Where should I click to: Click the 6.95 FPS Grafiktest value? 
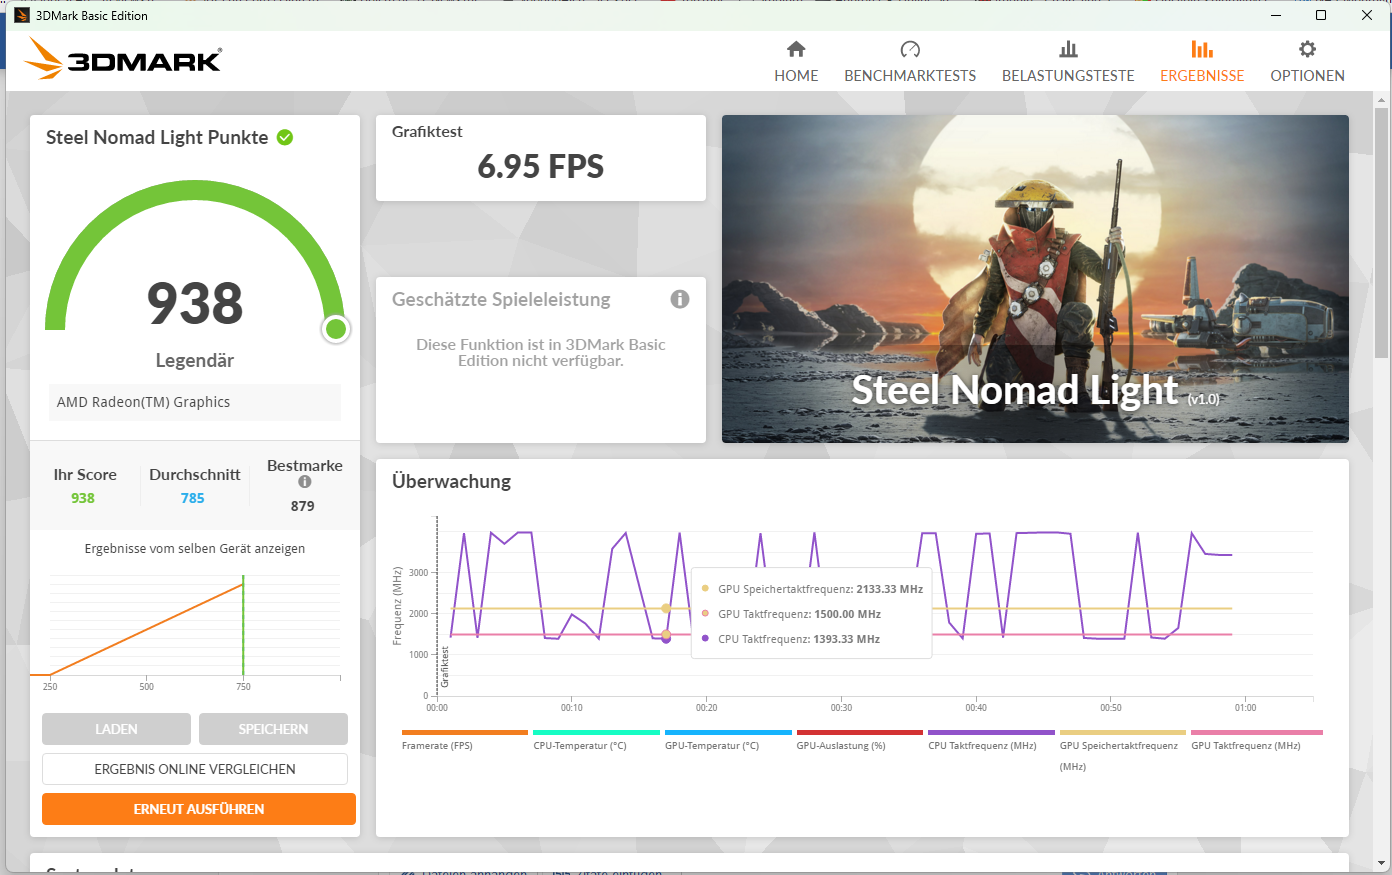coord(541,166)
